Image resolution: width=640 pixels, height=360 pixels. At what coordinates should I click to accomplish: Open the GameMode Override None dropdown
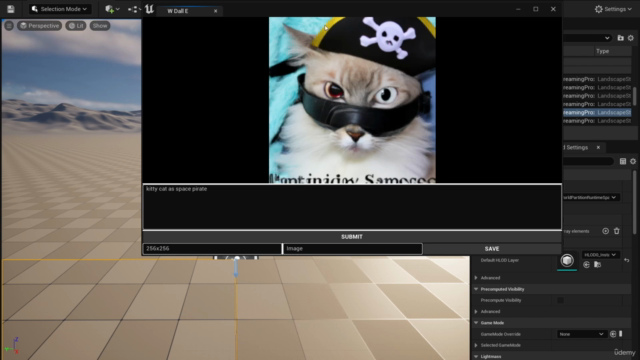[582, 334]
